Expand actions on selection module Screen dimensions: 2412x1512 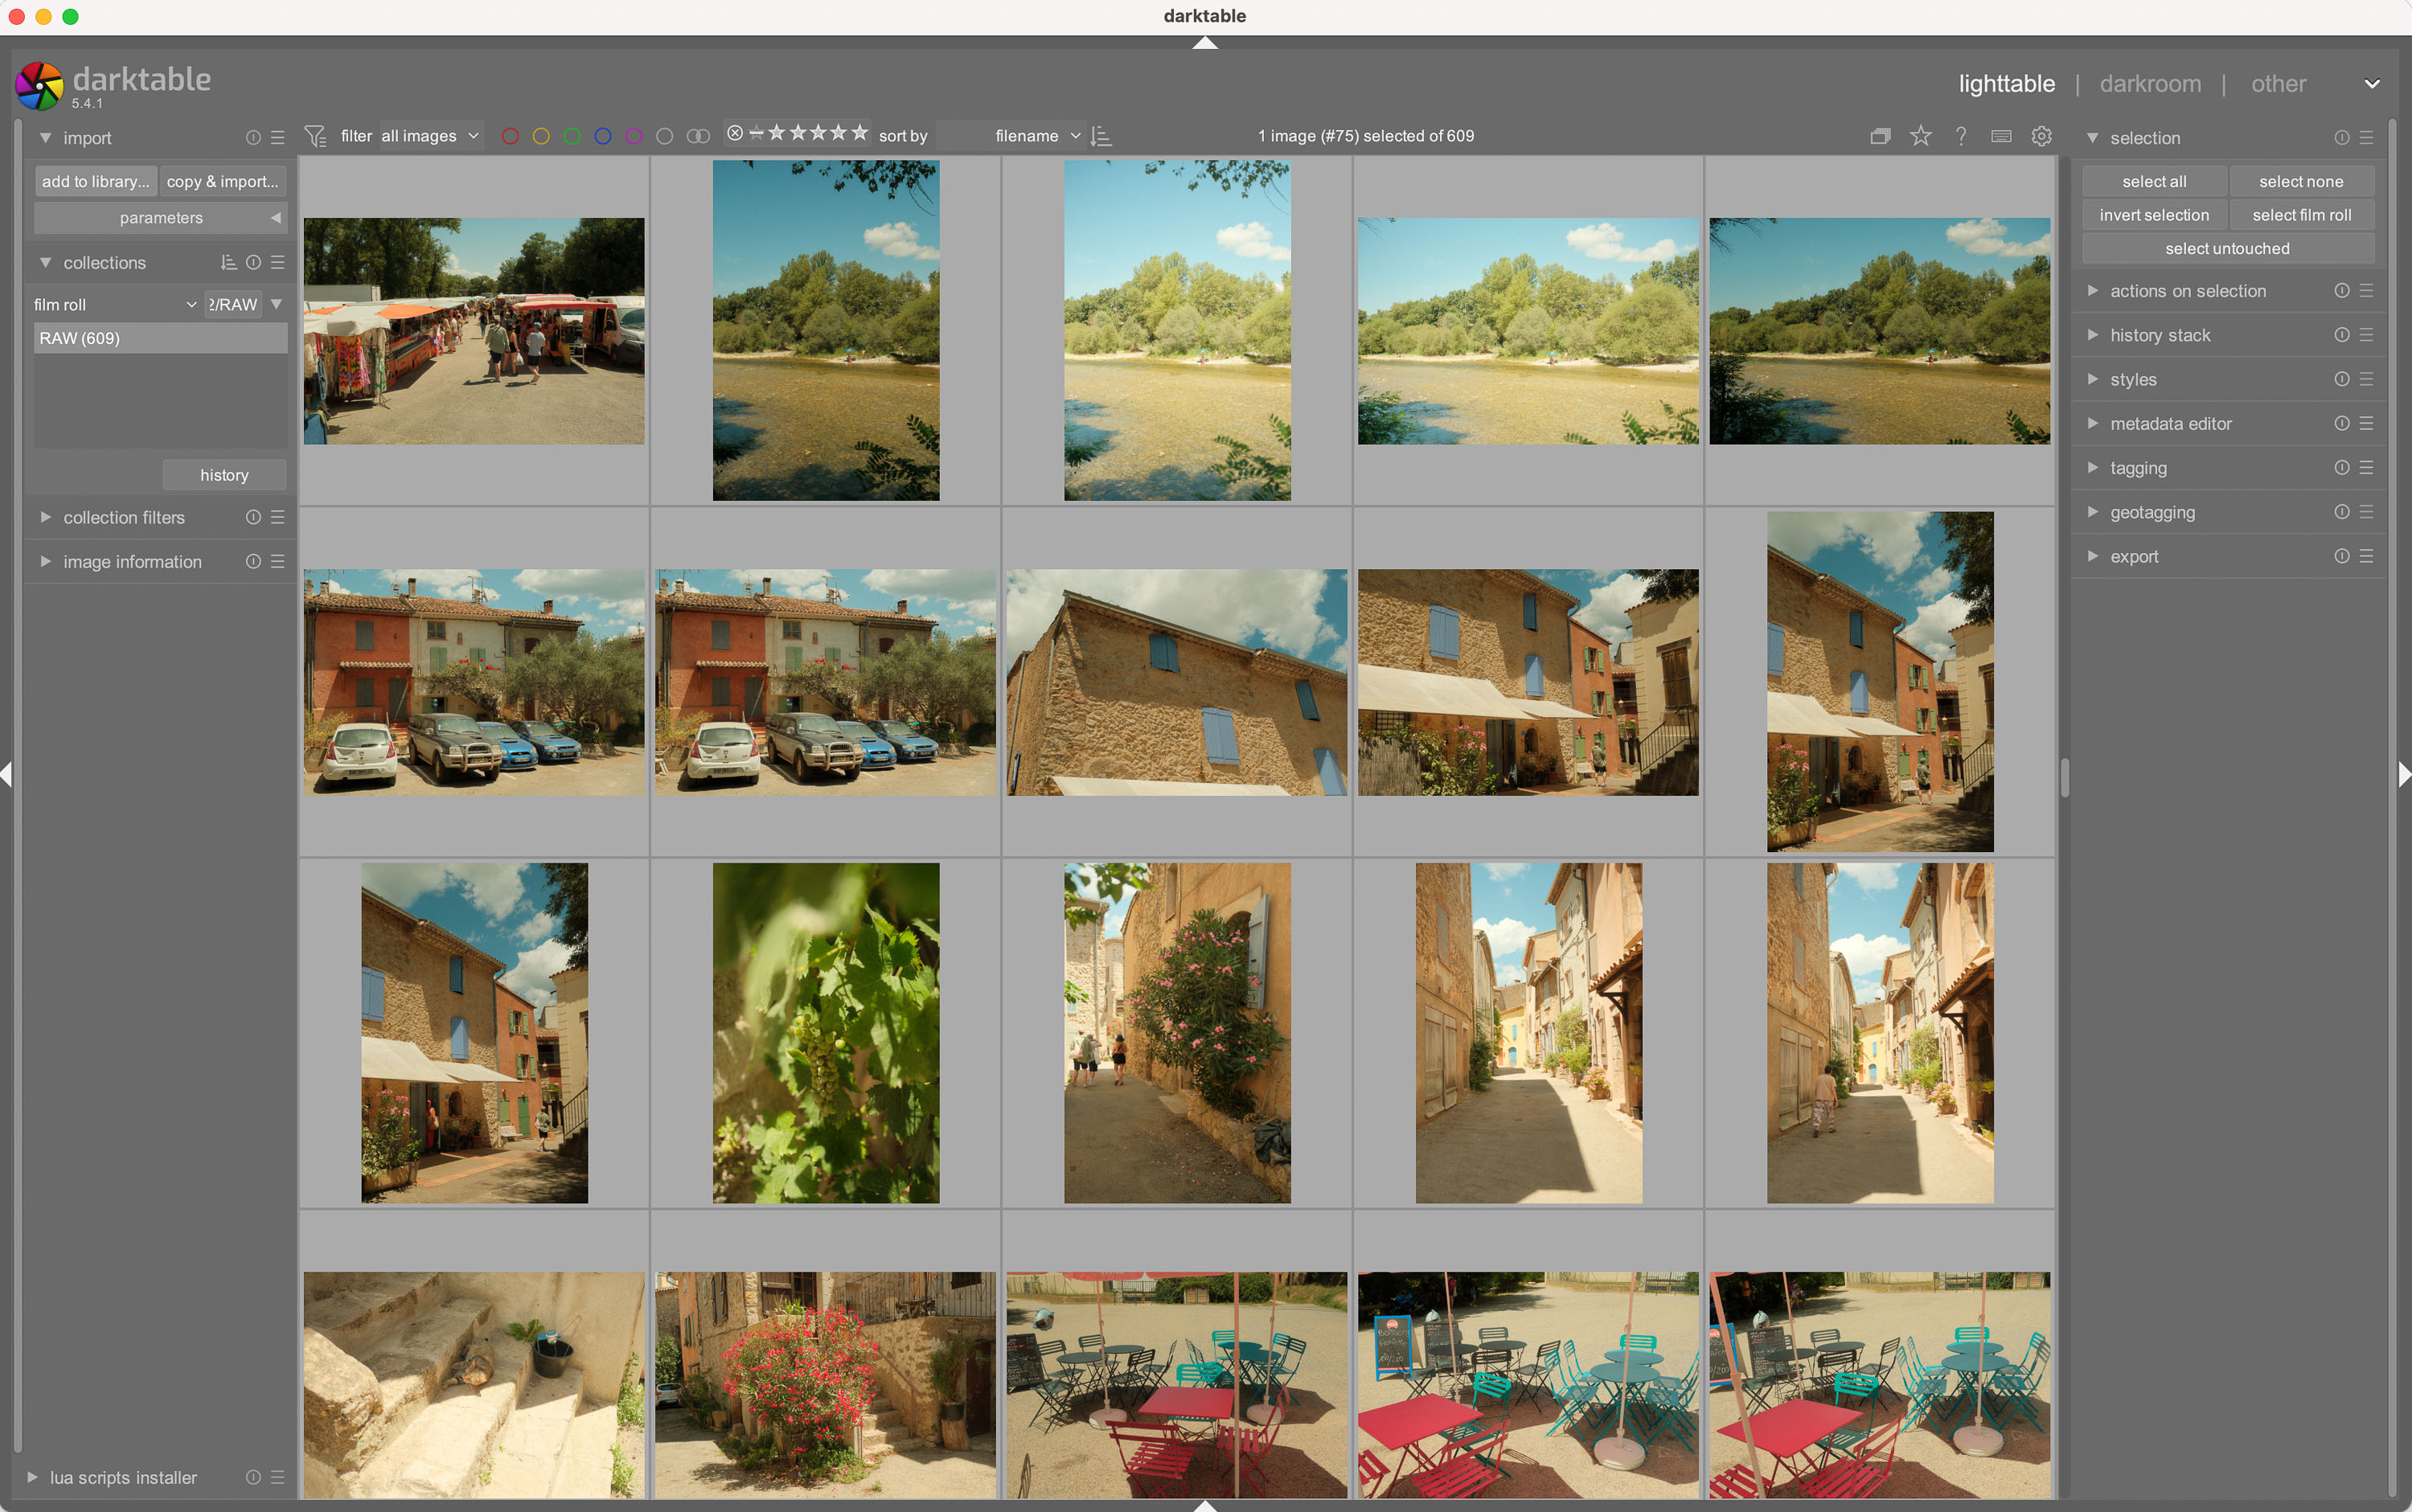[2092, 291]
